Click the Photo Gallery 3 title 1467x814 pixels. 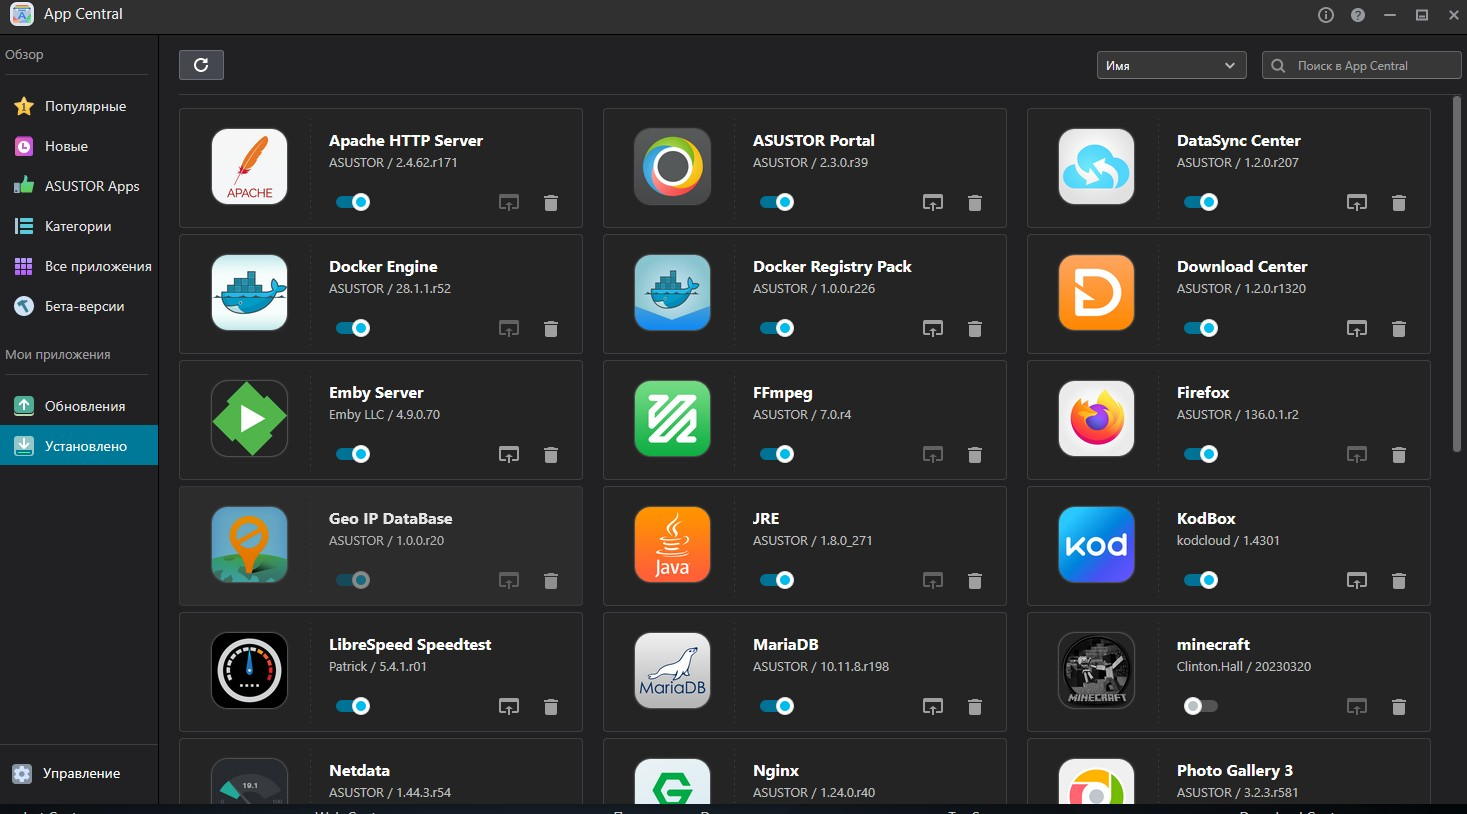pos(1235,770)
